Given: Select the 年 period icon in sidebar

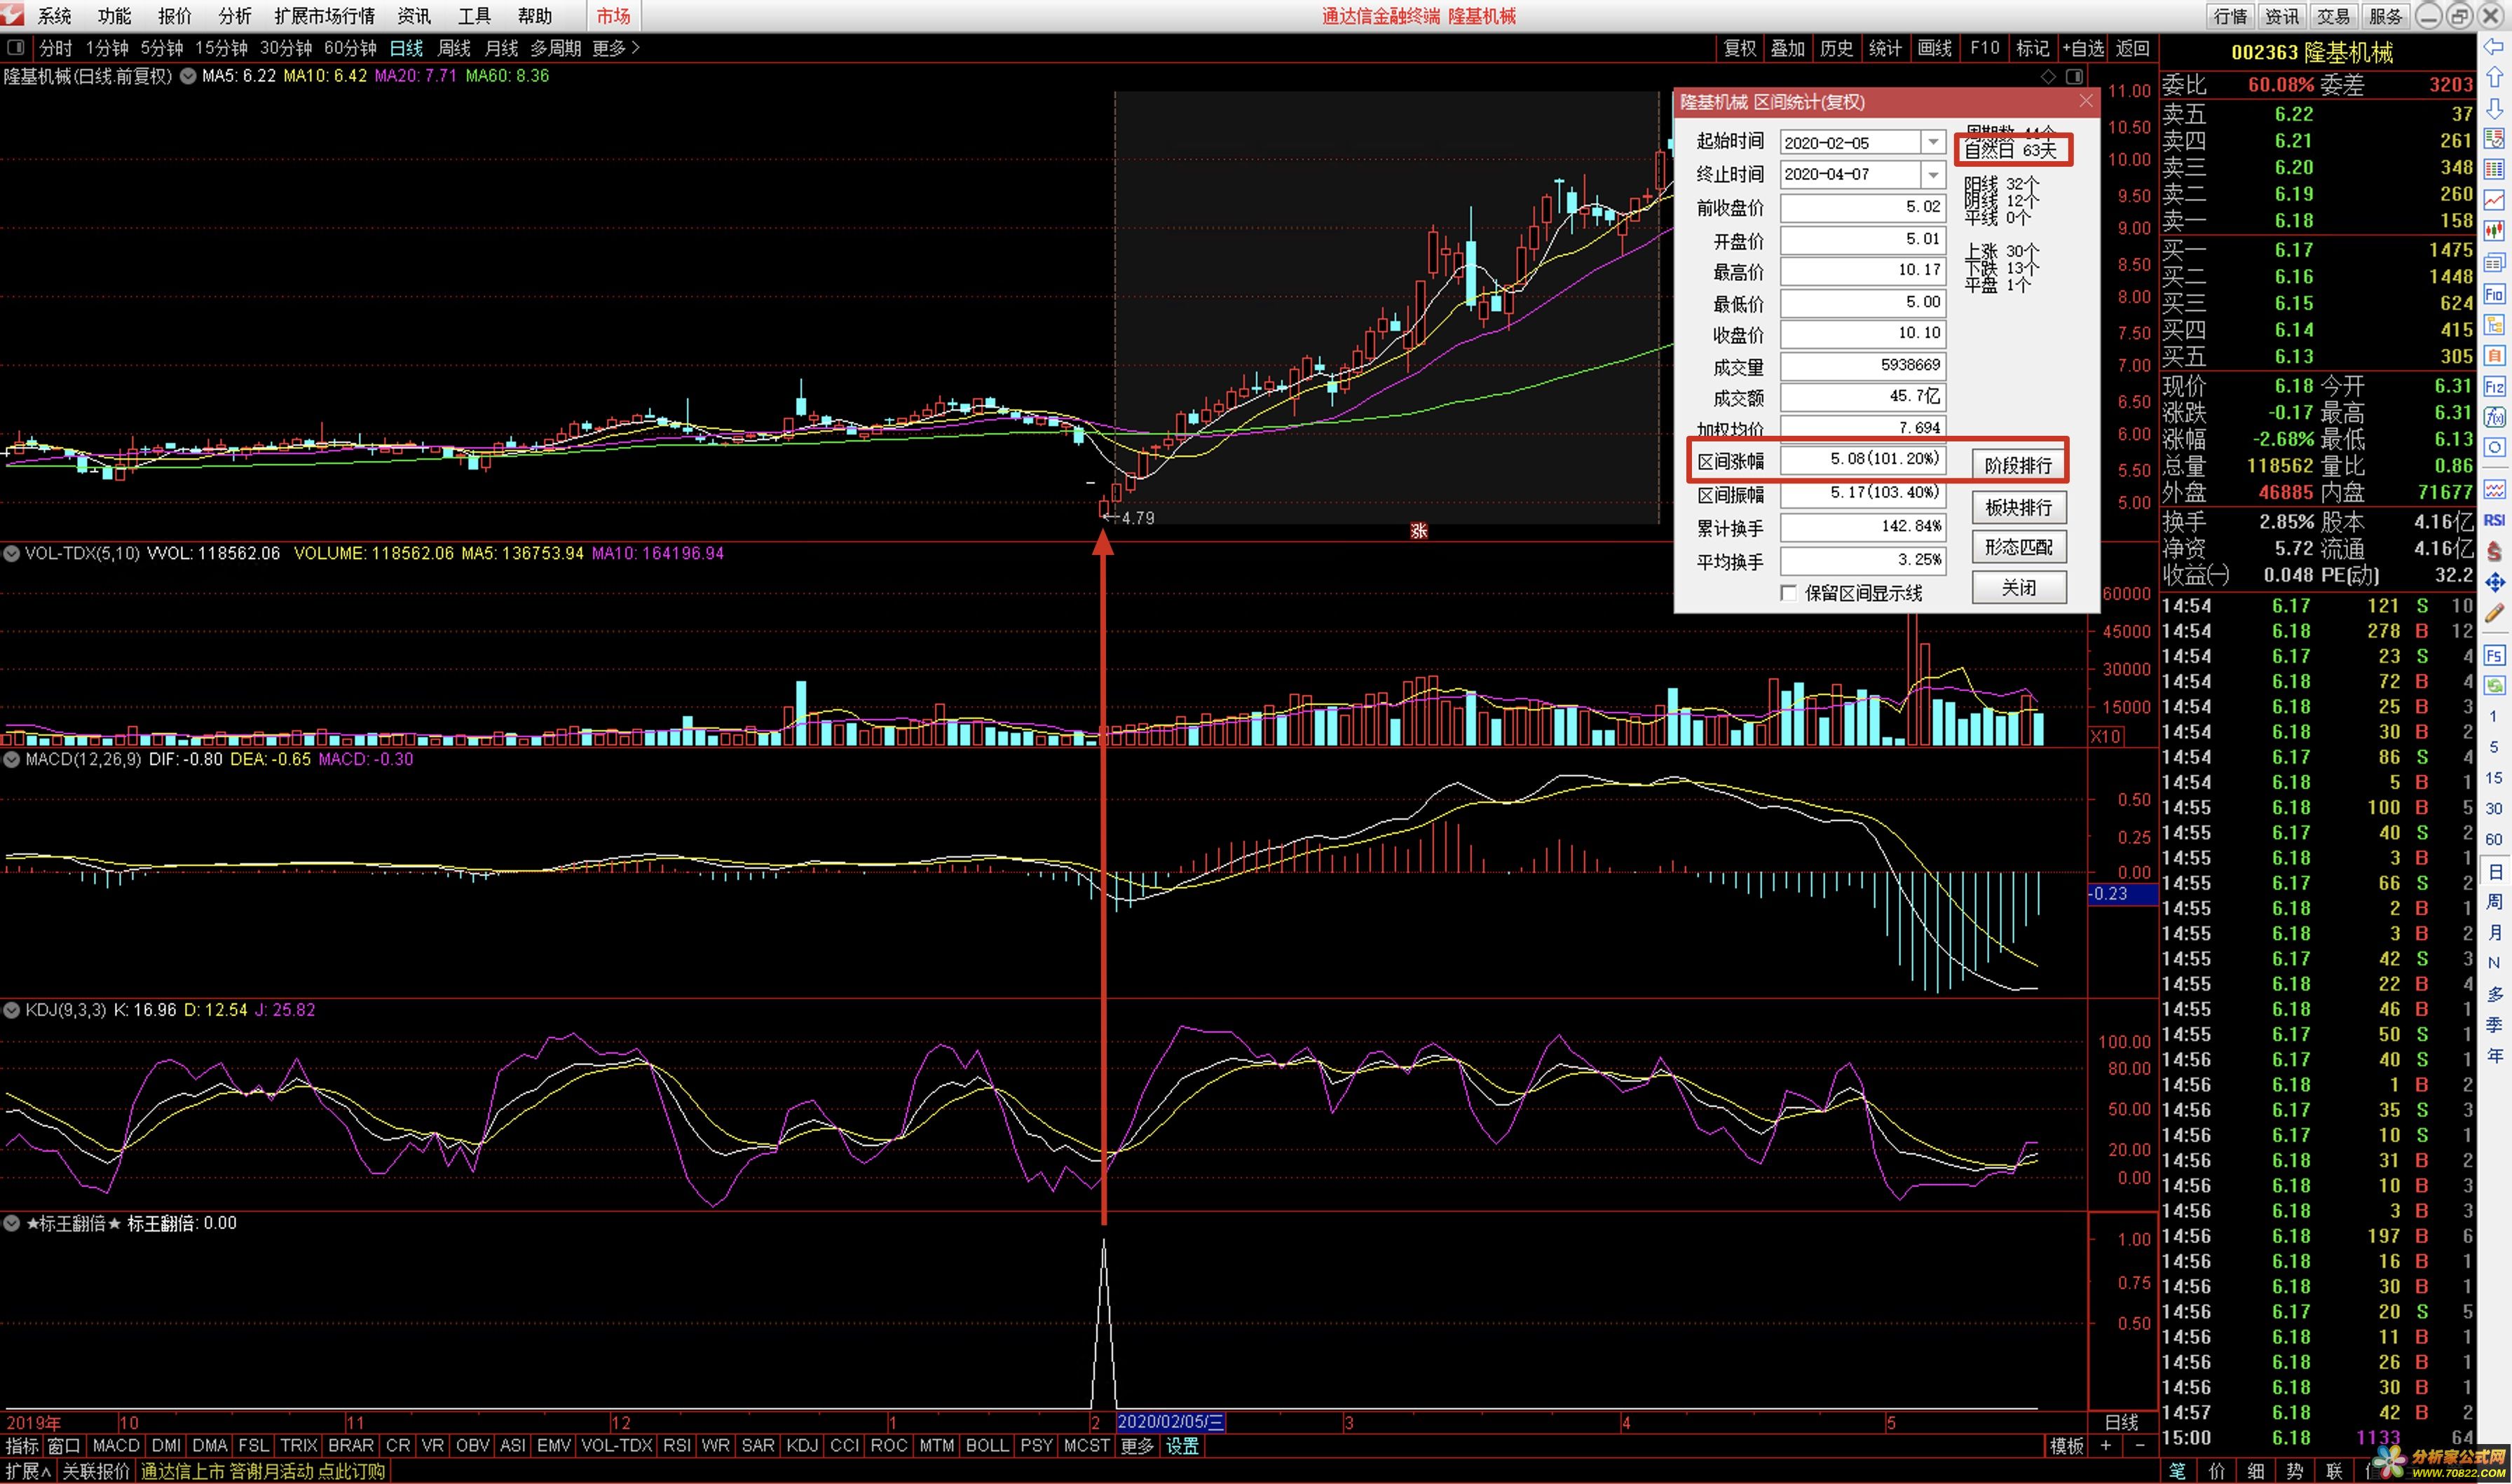Looking at the screenshot, I should click(2495, 1056).
